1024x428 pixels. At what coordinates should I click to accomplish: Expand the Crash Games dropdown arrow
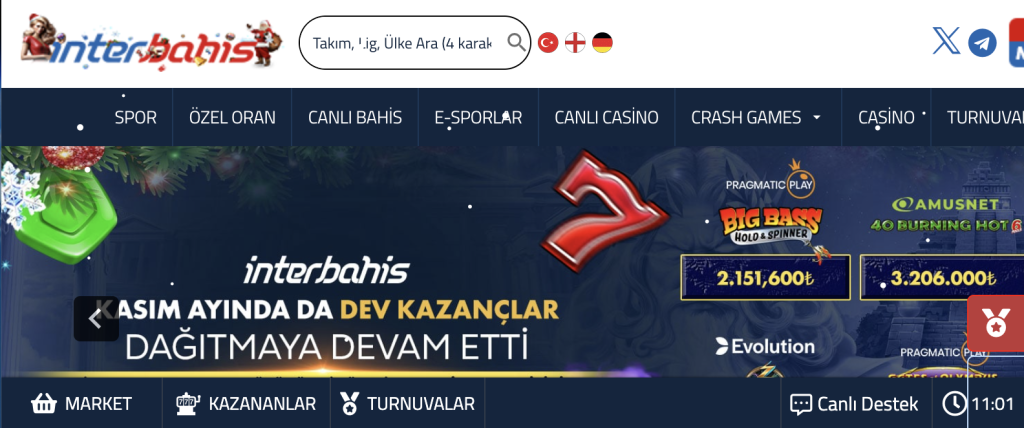tap(816, 118)
